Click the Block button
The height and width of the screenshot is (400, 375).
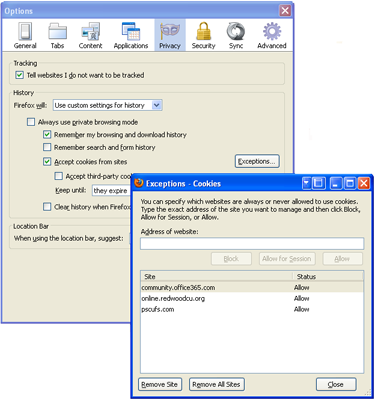click(231, 259)
